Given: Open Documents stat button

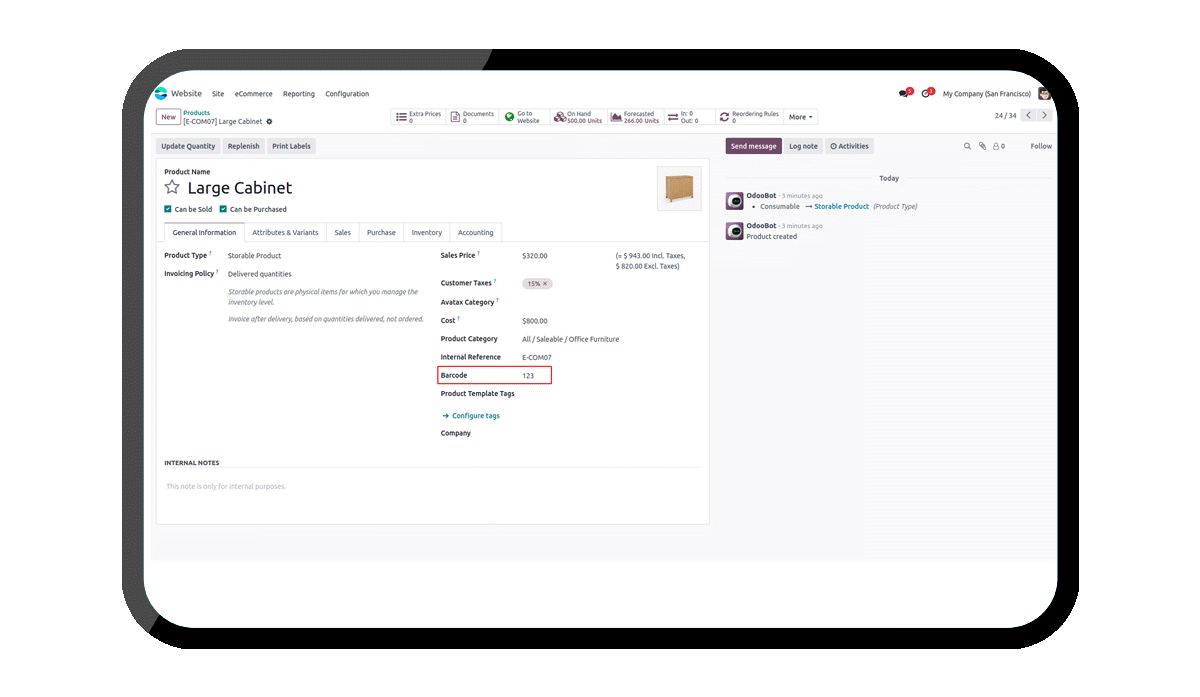Looking at the screenshot, I should (472, 117).
